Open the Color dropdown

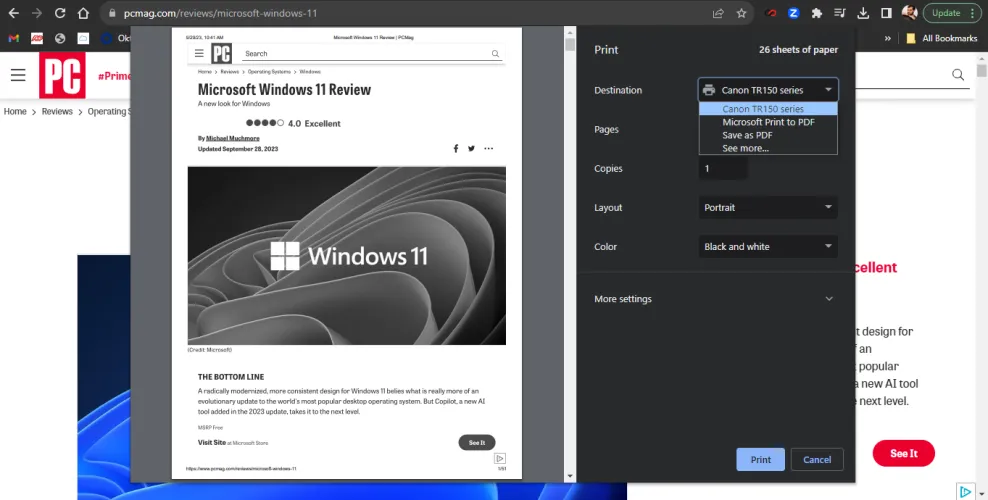pos(767,247)
